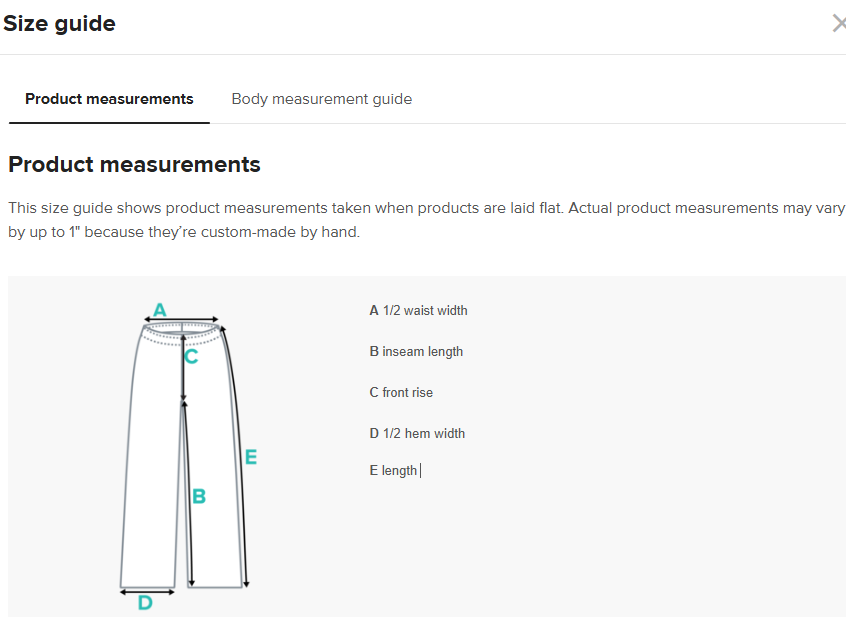Click the 'C front rise' legend entry
Viewport: 846px width, 617px height.
[401, 392]
